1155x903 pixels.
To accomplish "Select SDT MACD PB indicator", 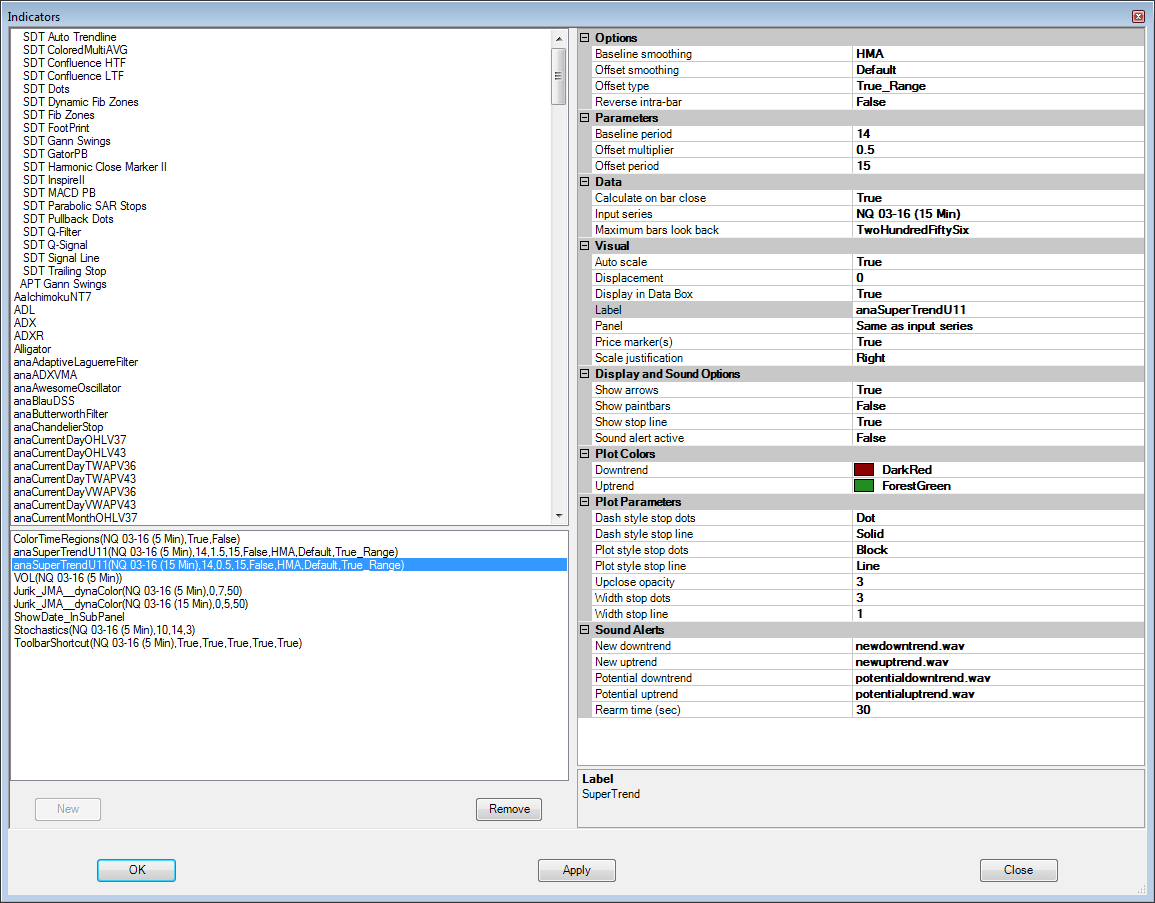I will click(x=59, y=193).
